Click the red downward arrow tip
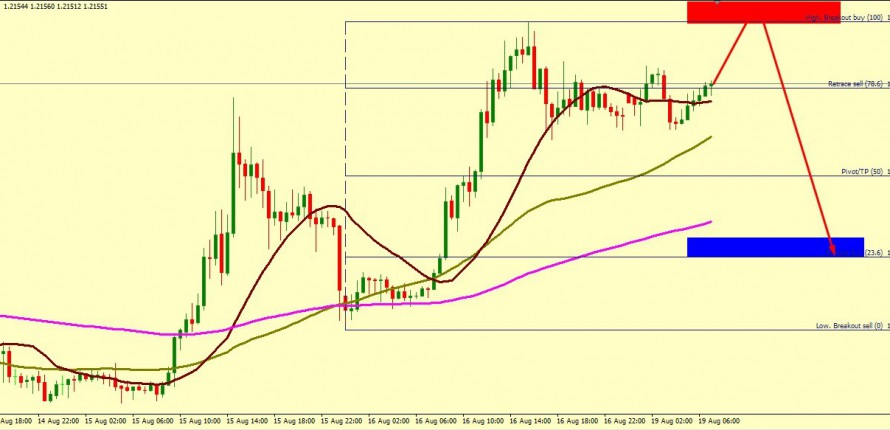 pos(831,251)
